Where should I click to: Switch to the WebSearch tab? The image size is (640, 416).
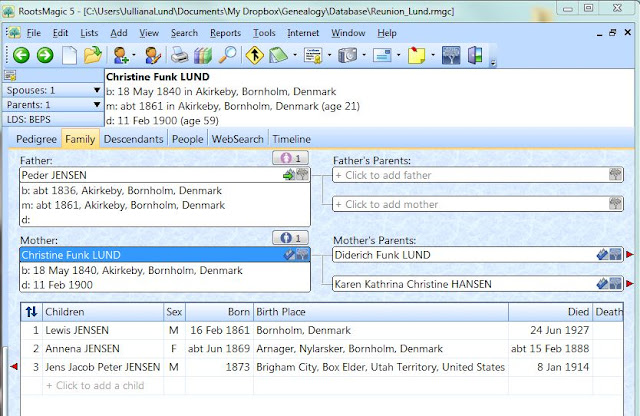tap(238, 139)
